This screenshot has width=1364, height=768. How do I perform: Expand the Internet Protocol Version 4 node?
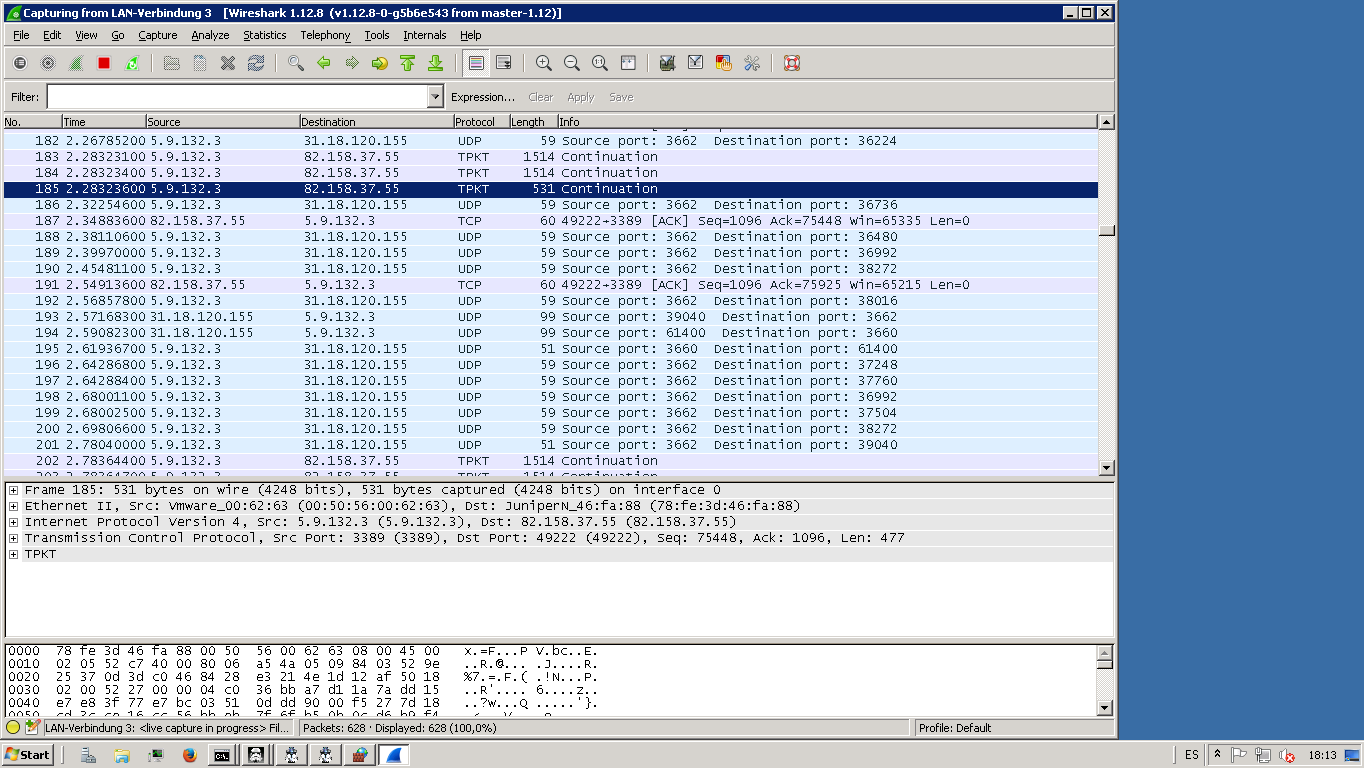[x=14, y=522]
